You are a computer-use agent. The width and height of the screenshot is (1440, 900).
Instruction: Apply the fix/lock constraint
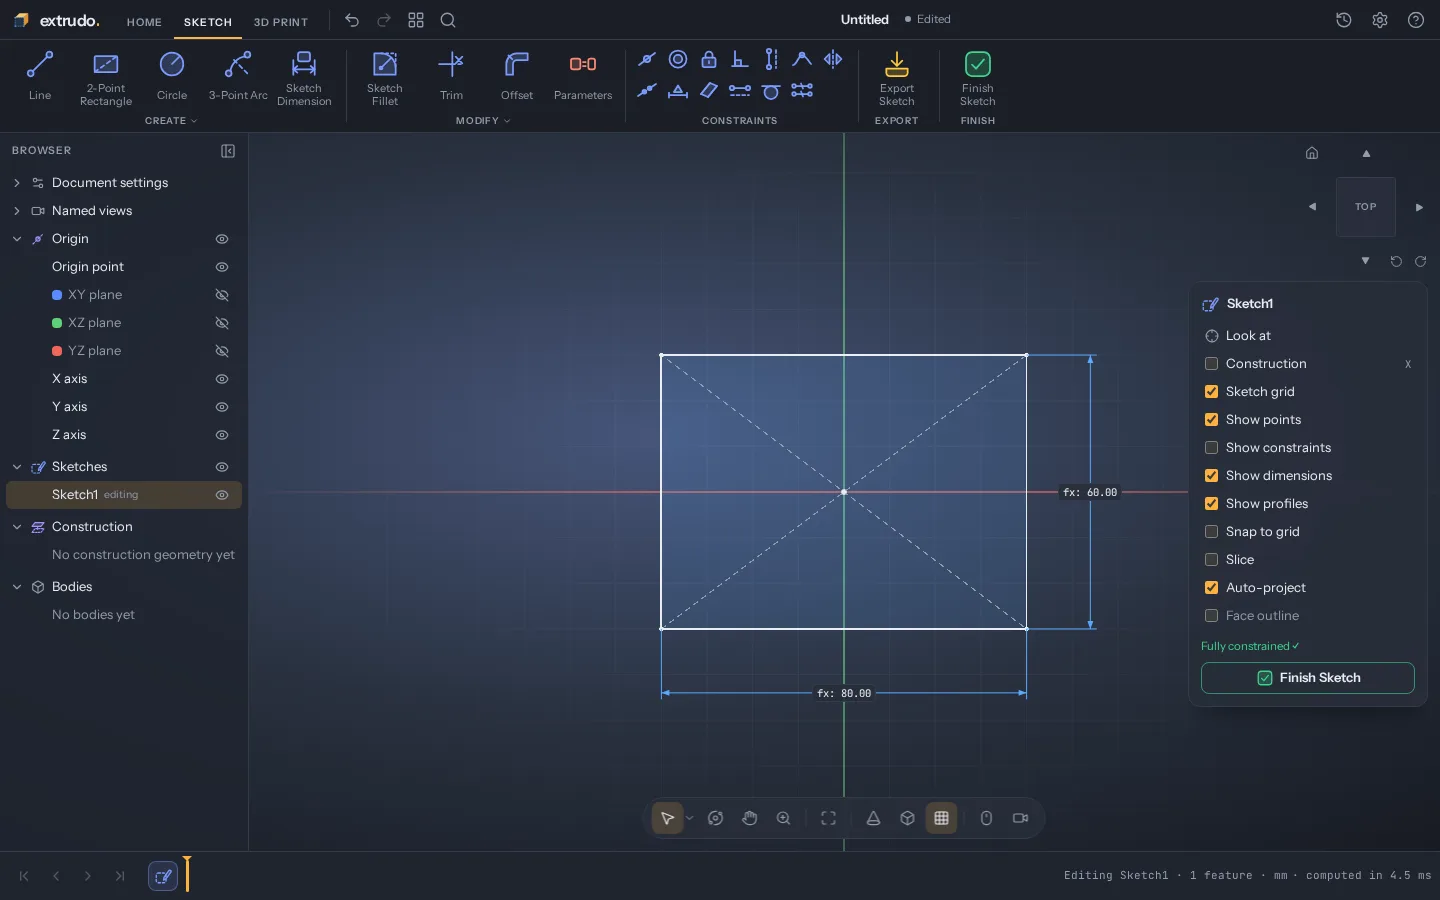coord(709,60)
